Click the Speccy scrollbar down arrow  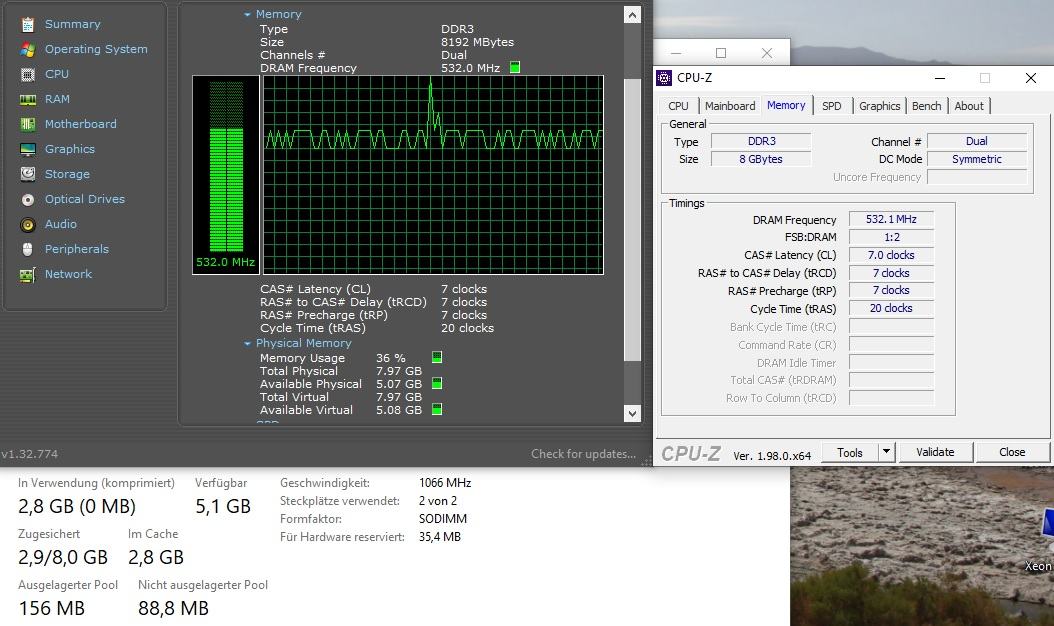click(632, 414)
